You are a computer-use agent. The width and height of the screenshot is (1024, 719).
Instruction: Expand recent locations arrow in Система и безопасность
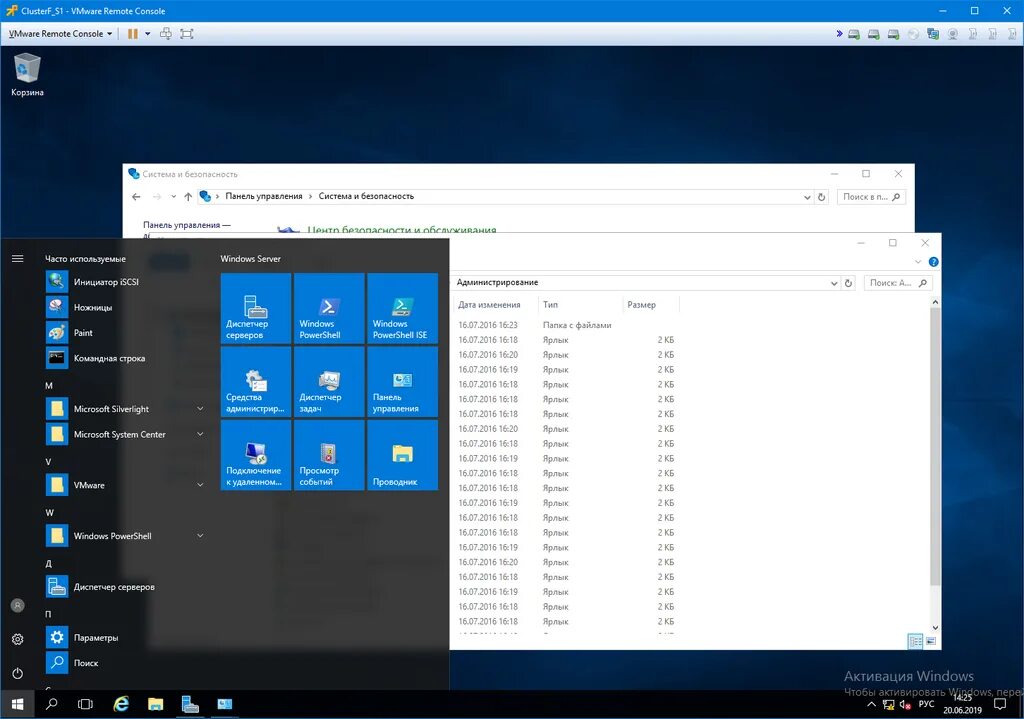pyautogui.click(x=173, y=197)
